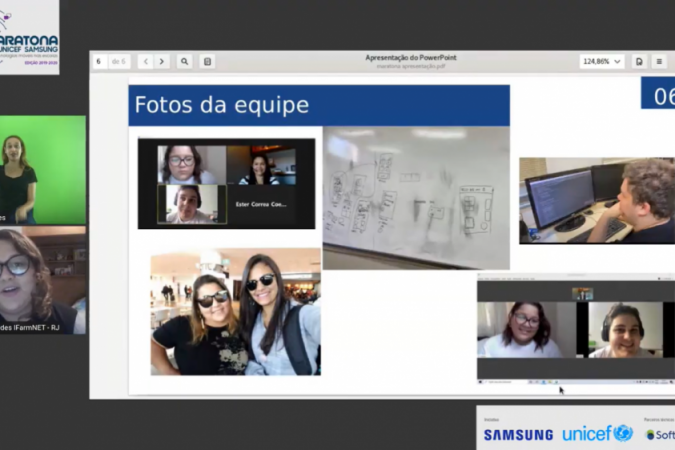Image resolution: width=675 pixels, height=450 pixels.
Task: Open the 124,86% zoom dropdown
Action: click(x=601, y=62)
